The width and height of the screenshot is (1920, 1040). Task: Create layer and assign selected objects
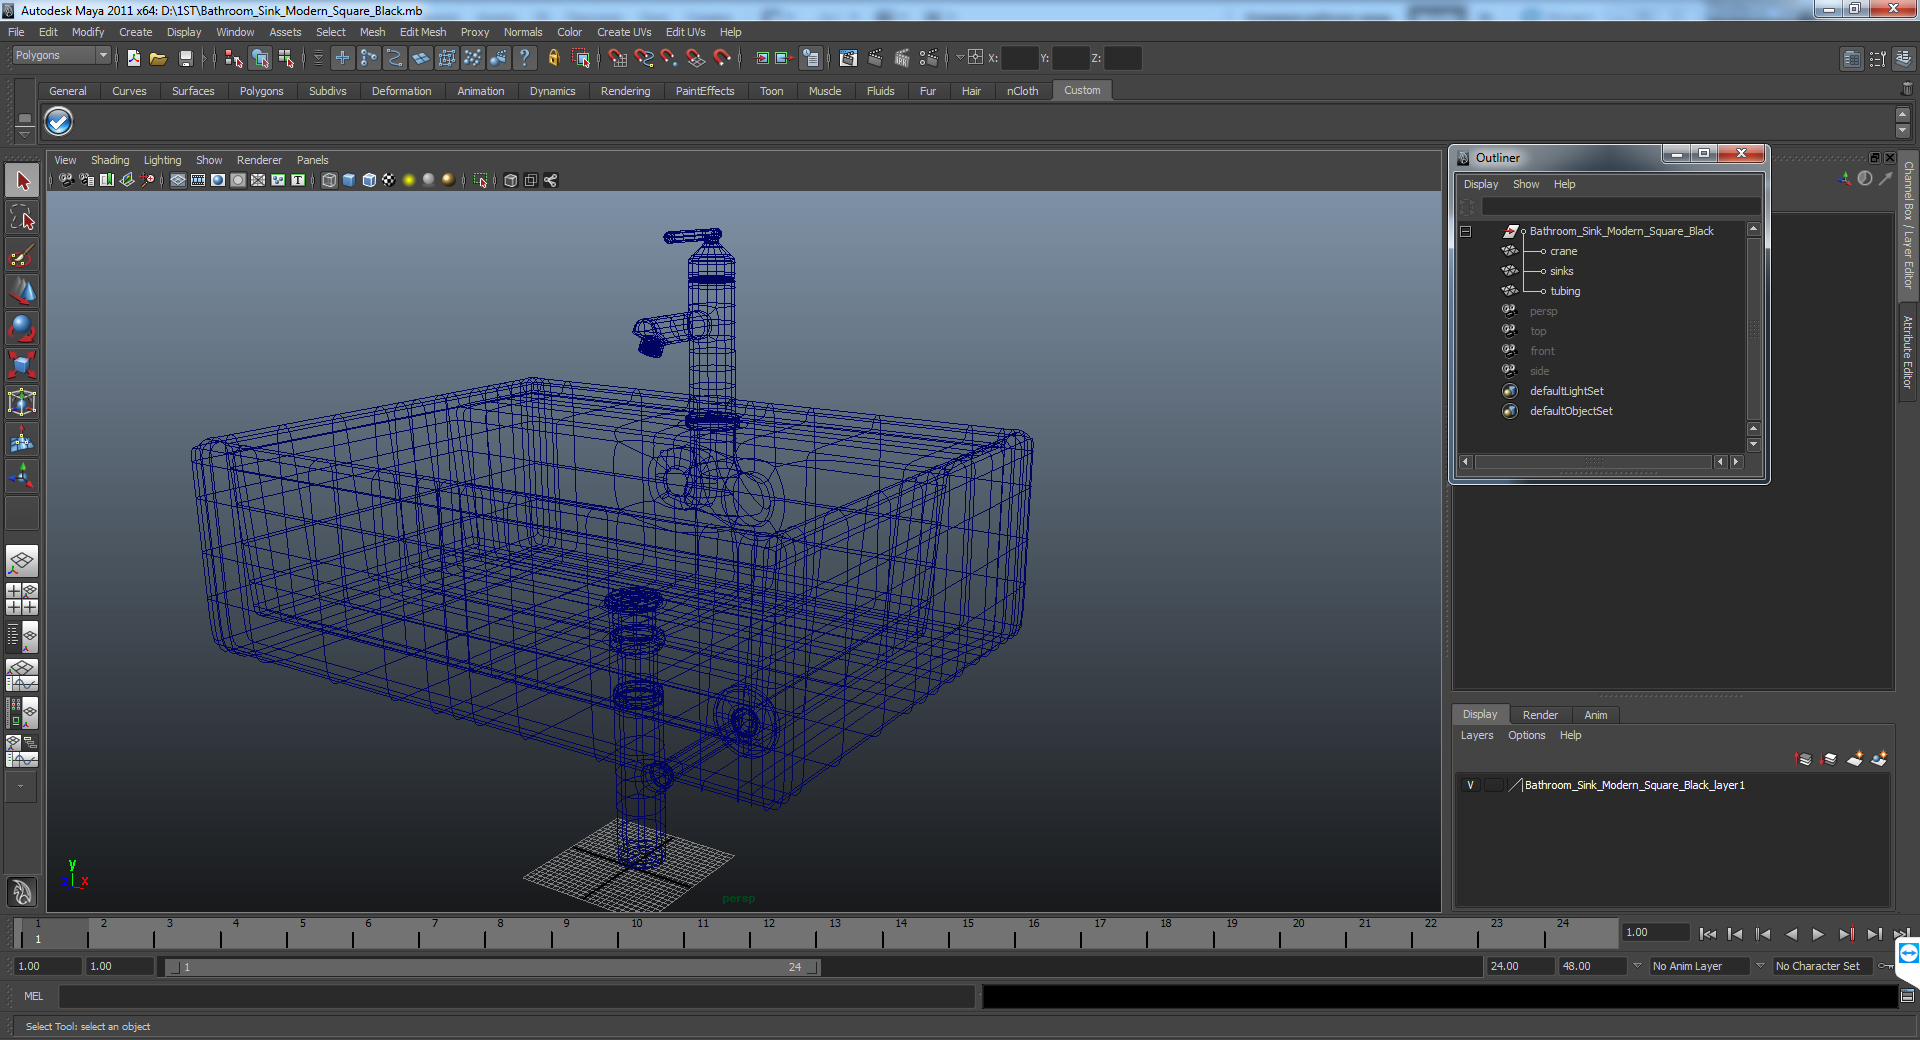pos(1879,759)
